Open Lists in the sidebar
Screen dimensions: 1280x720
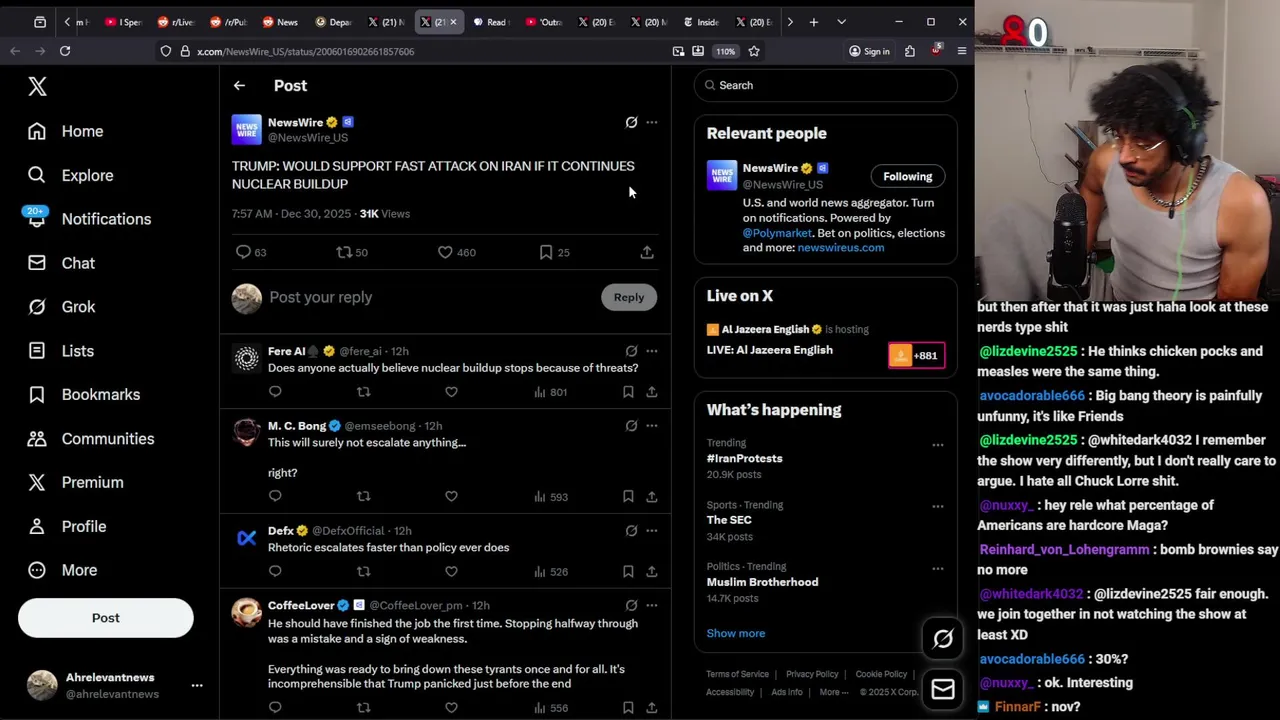click(60, 351)
